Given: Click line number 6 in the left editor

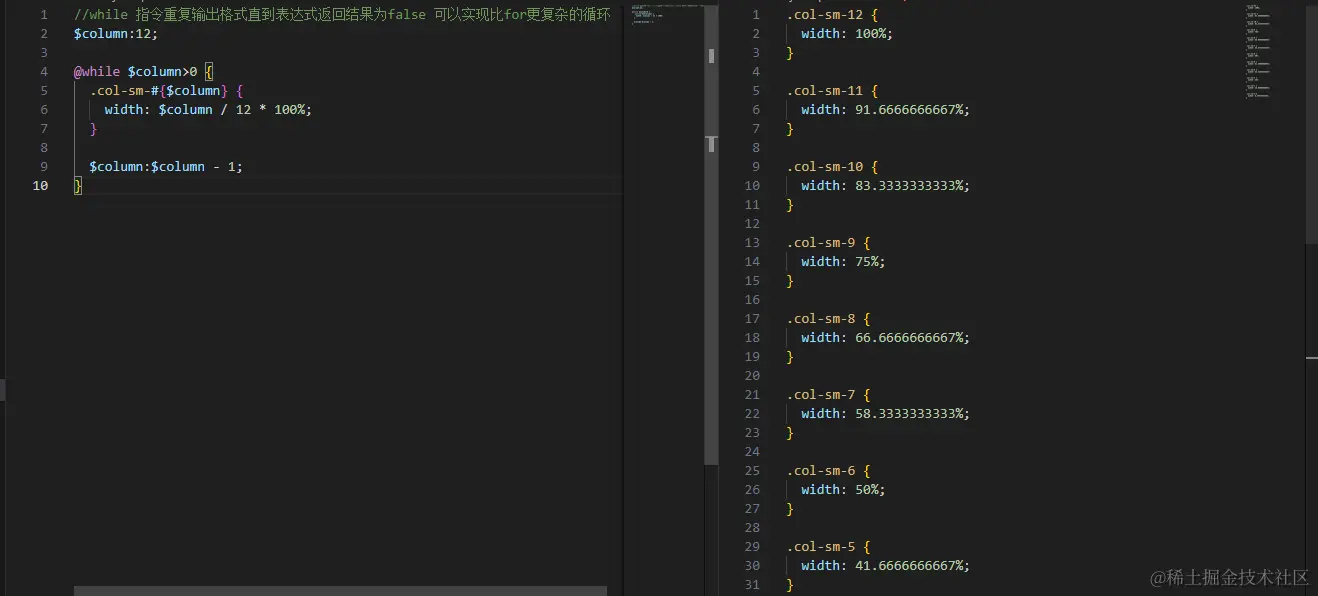Looking at the screenshot, I should pos(44,110).
